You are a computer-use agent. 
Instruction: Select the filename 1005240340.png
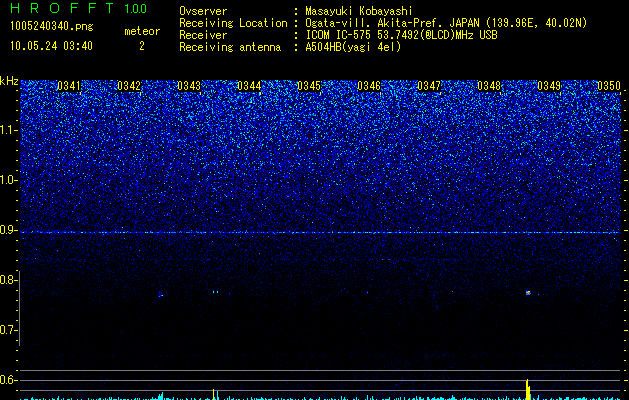52,26
